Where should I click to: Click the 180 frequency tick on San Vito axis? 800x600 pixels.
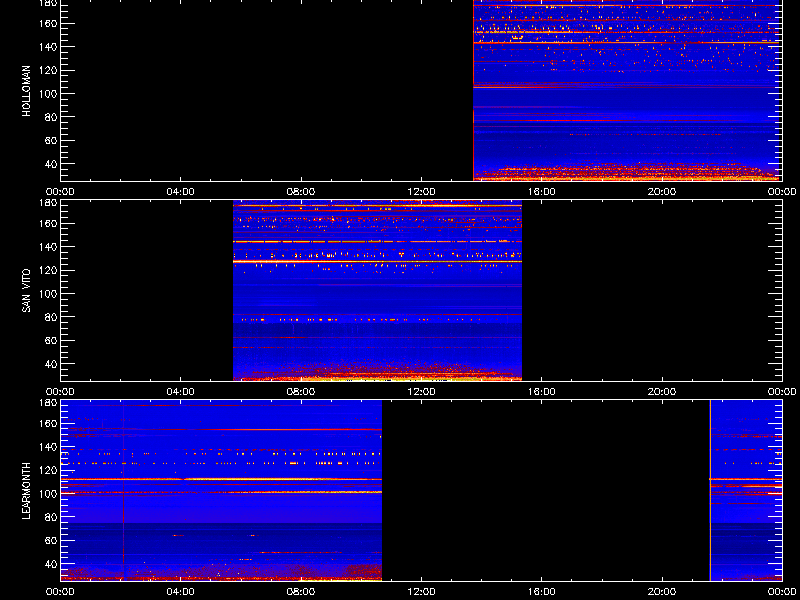tap(49, 203)
